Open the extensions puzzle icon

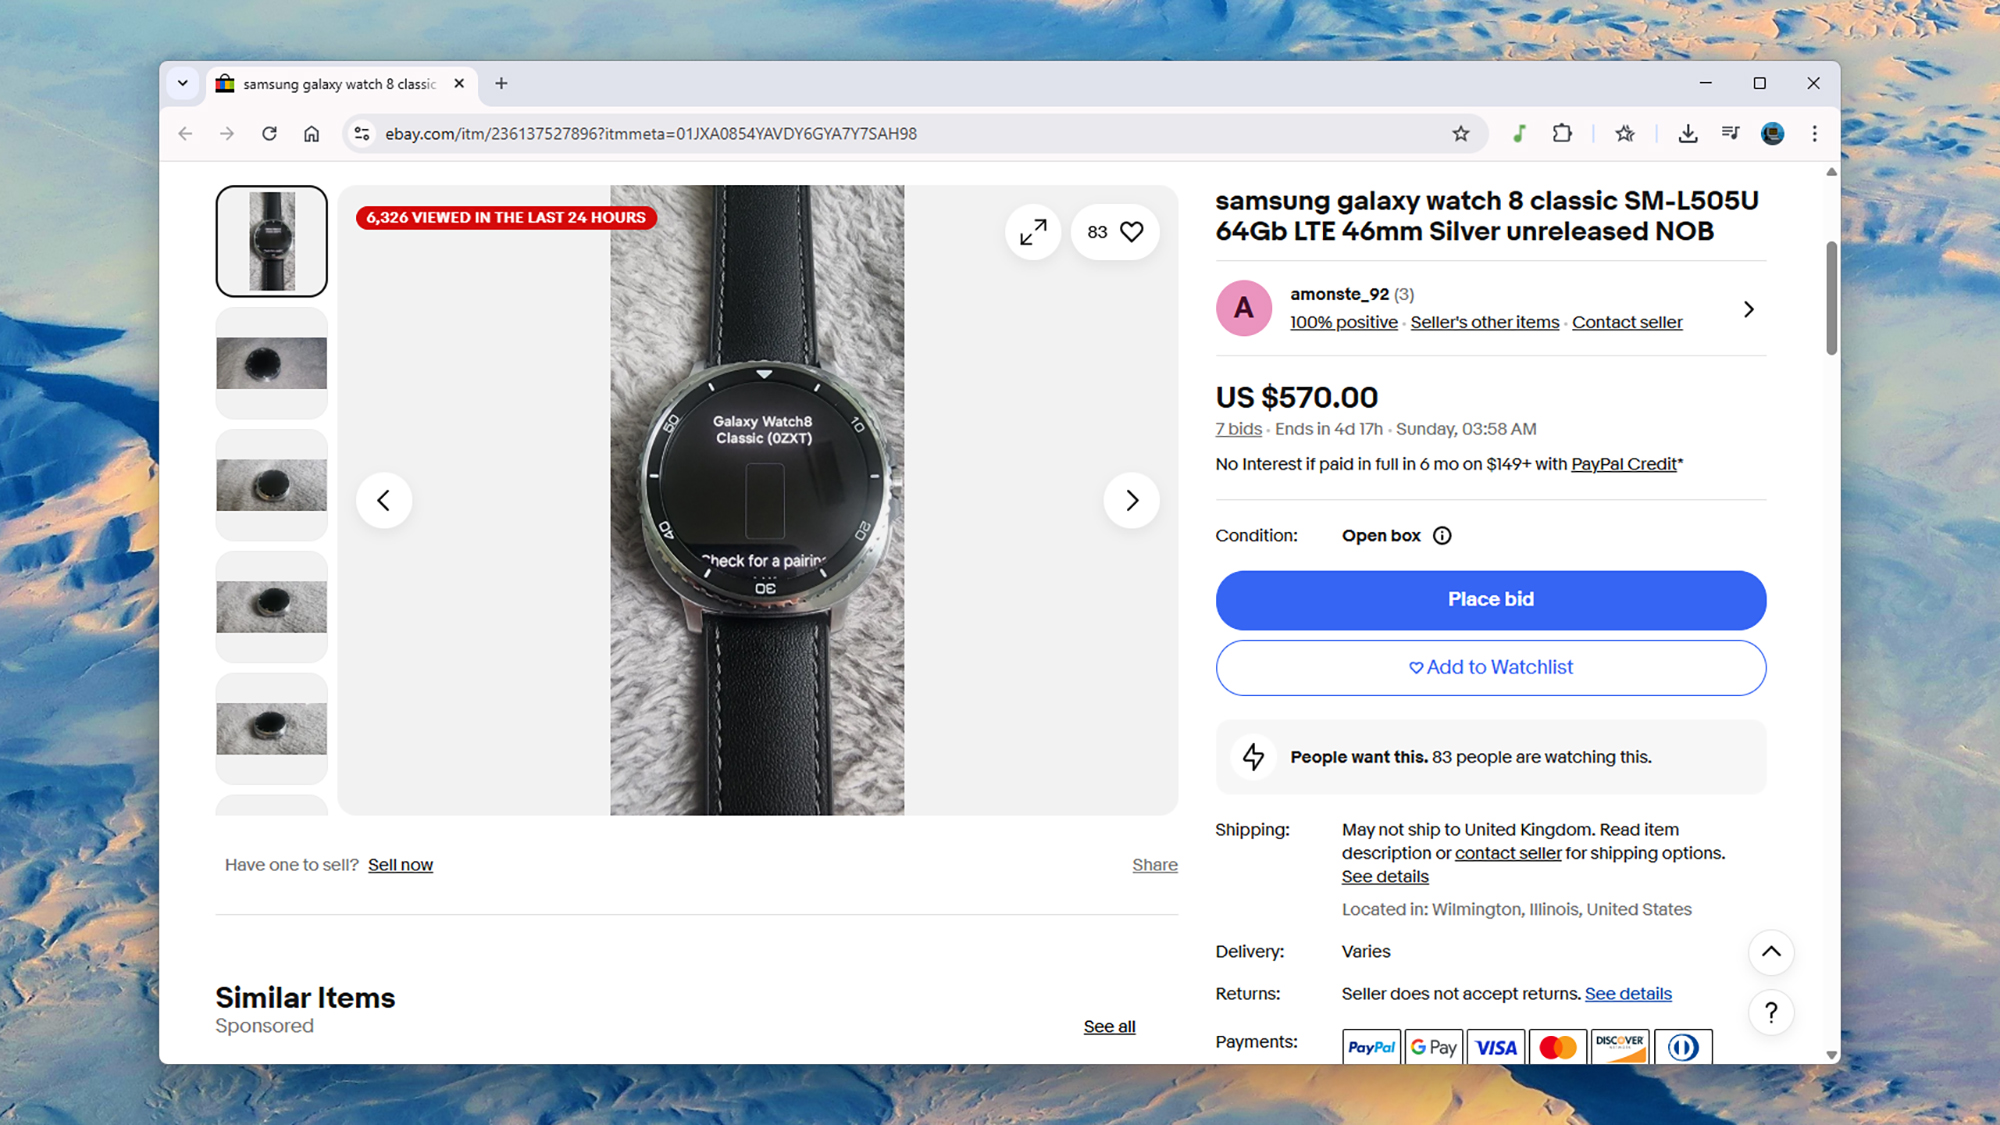pos(1562,133)
